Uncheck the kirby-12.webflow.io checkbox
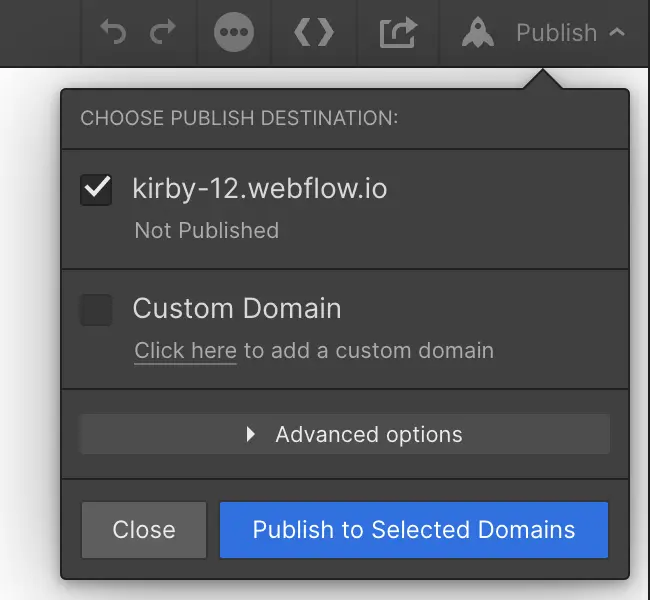 point(96,190)
